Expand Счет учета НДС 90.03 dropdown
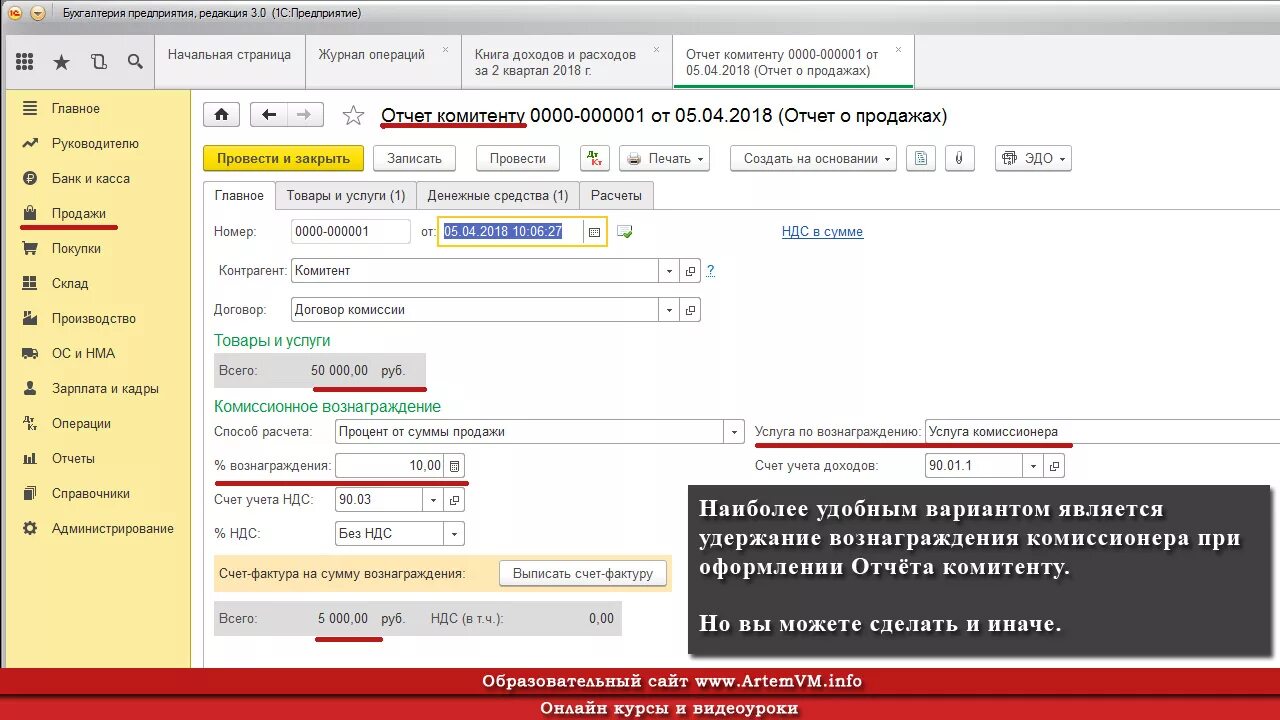The image size is (1280, 720). point(434,499)
